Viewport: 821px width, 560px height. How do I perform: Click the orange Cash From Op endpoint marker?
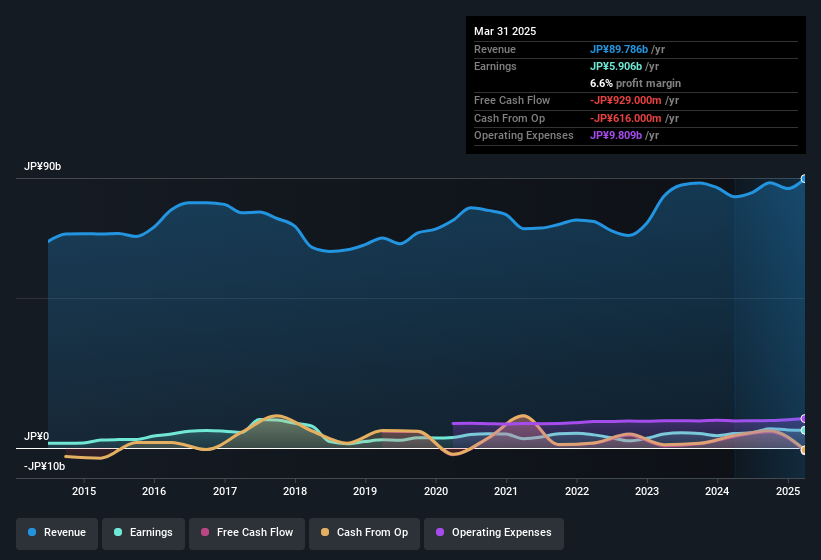click(804, 450)
